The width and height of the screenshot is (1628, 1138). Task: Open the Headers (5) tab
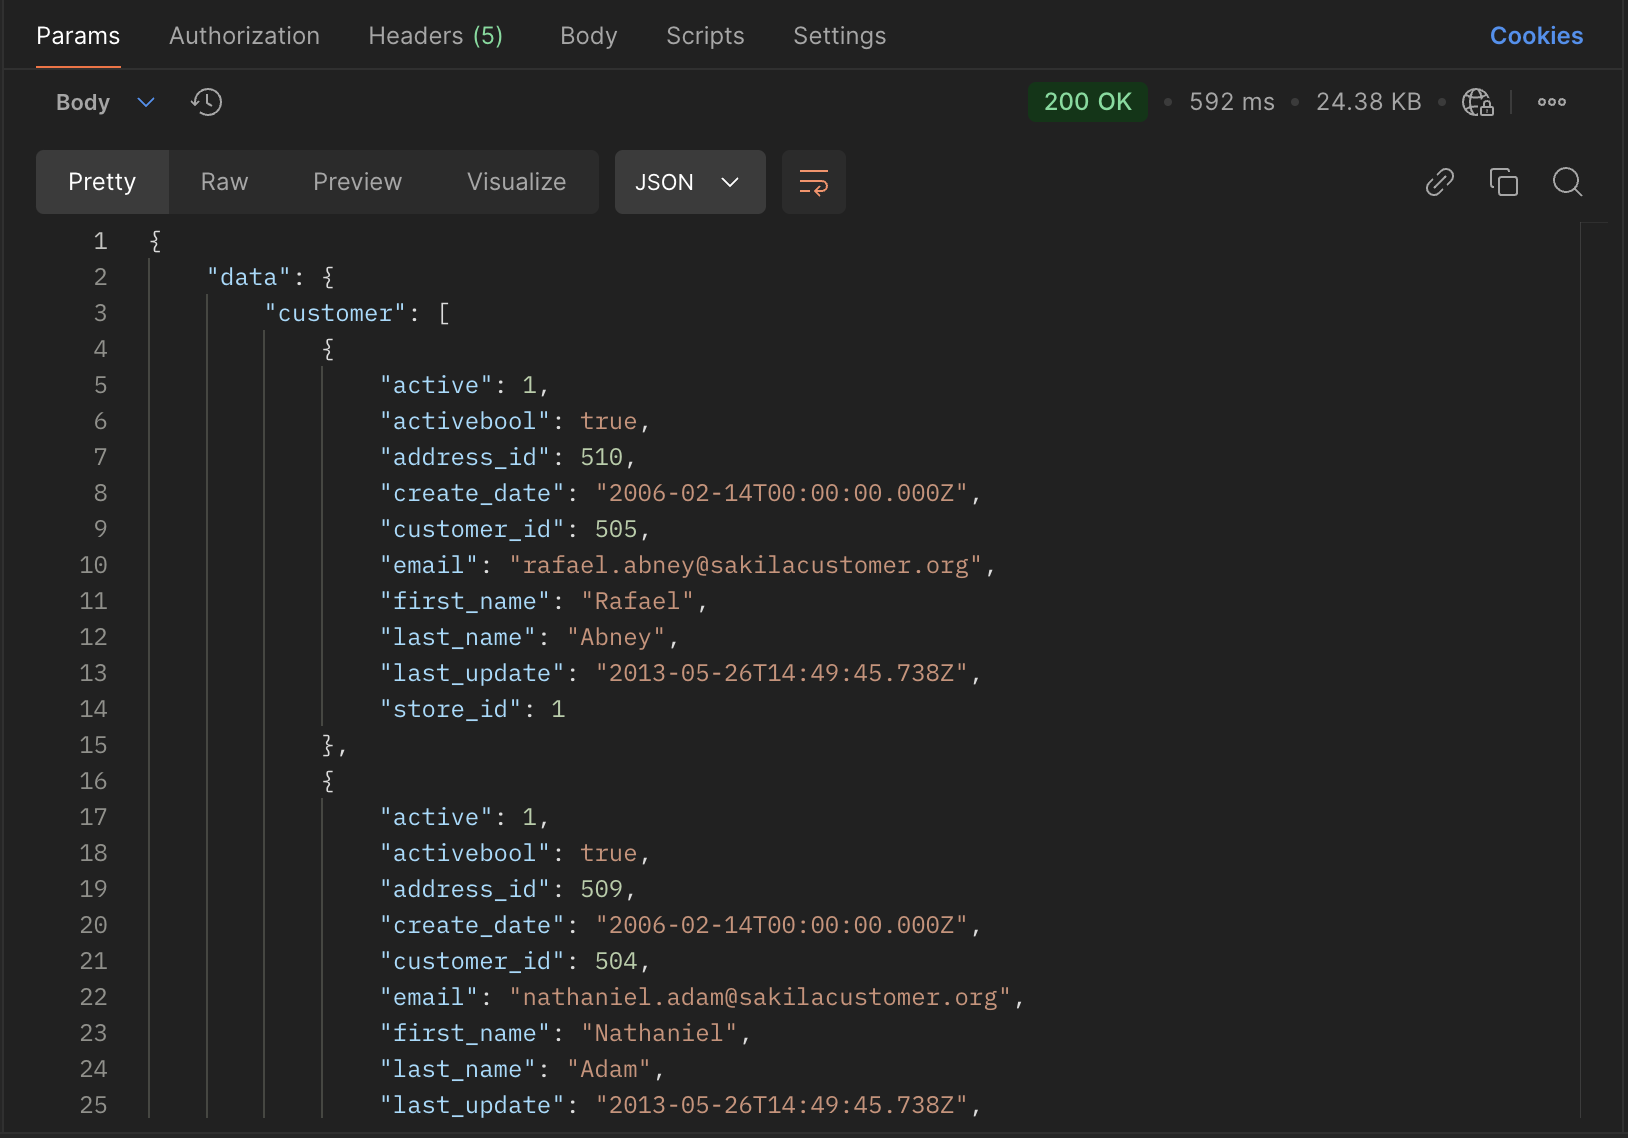tap(435, 36)
